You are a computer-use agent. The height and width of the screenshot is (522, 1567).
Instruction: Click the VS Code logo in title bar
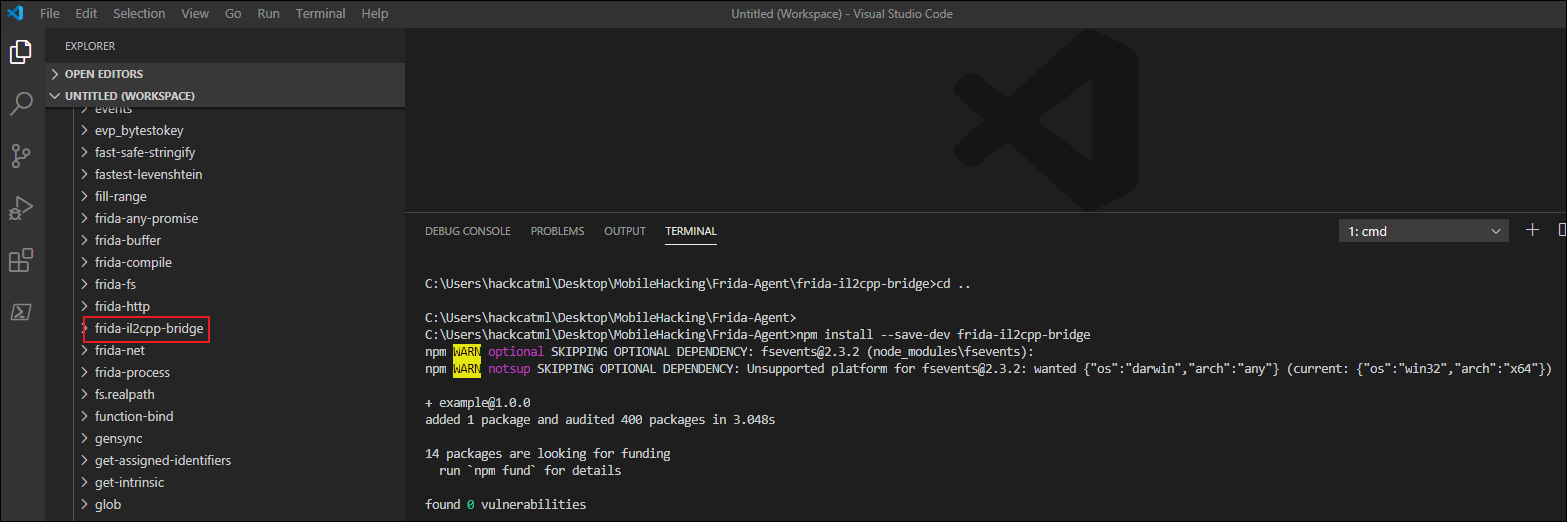(x=15, y=13)
